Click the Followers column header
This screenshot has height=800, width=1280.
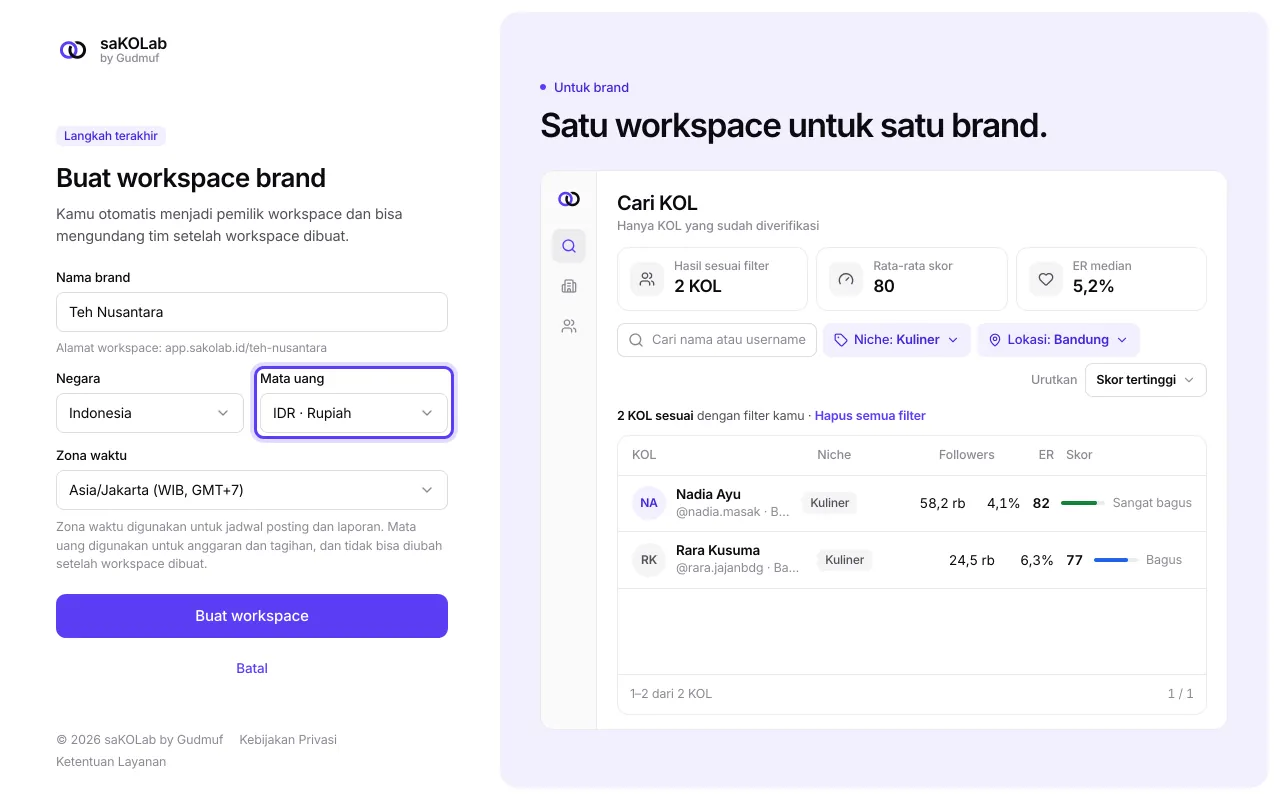click(966, 455)
